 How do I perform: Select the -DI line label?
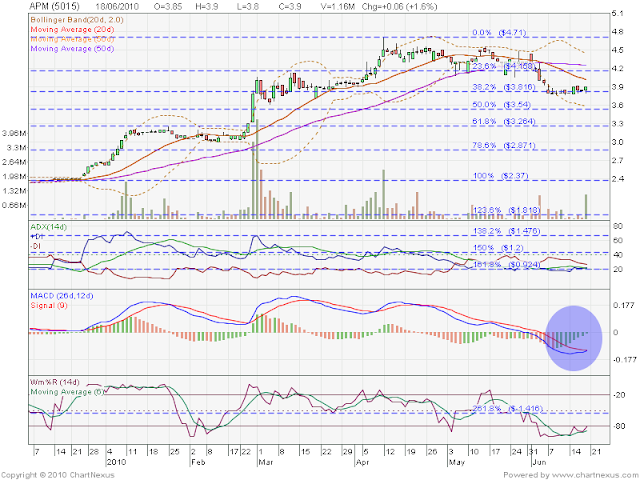pos(36,246)
